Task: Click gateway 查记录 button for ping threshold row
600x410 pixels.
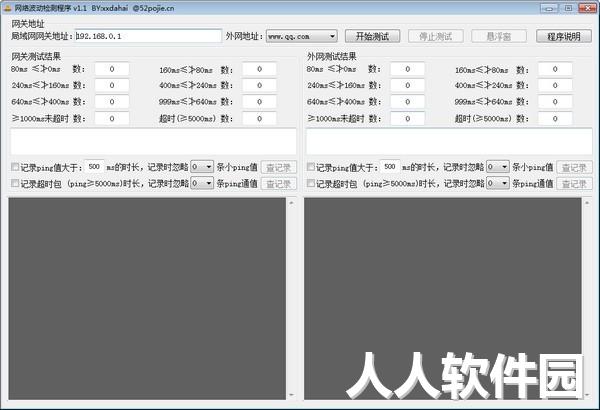Action: pyautogui.click(x=279, y=167)
